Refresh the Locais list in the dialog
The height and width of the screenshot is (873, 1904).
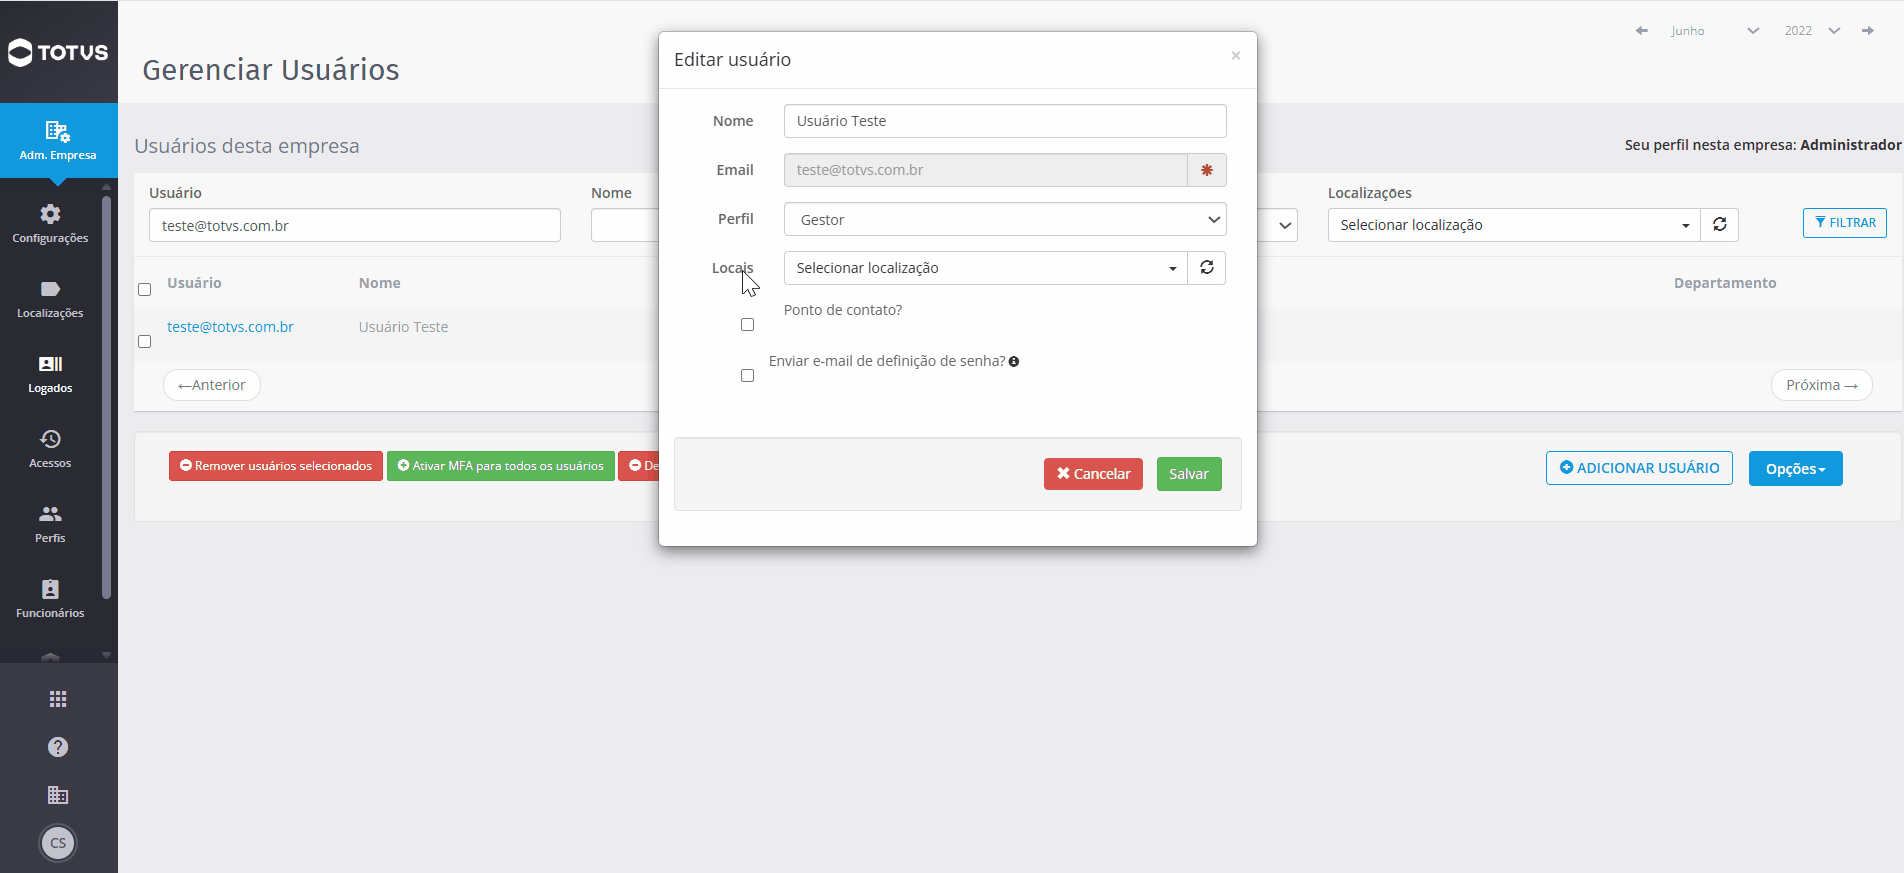click(x=1207, y=268)
